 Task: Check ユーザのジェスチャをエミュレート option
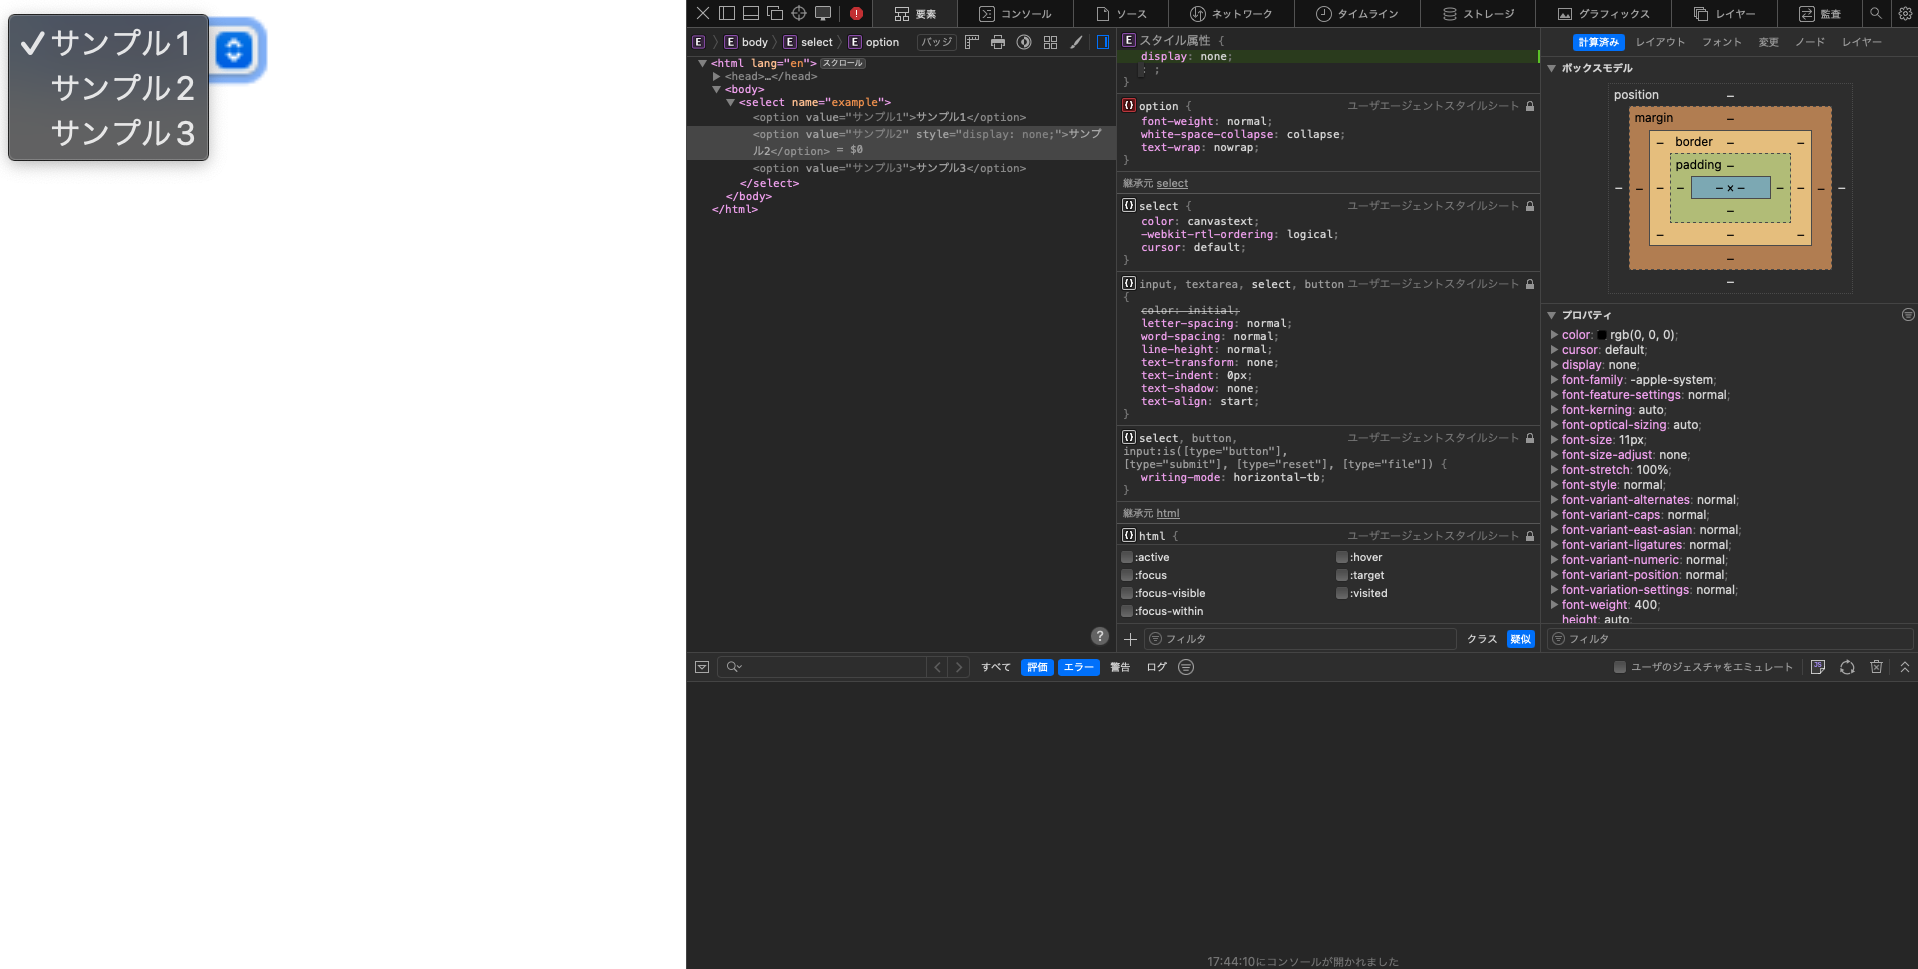point(1619,667)
